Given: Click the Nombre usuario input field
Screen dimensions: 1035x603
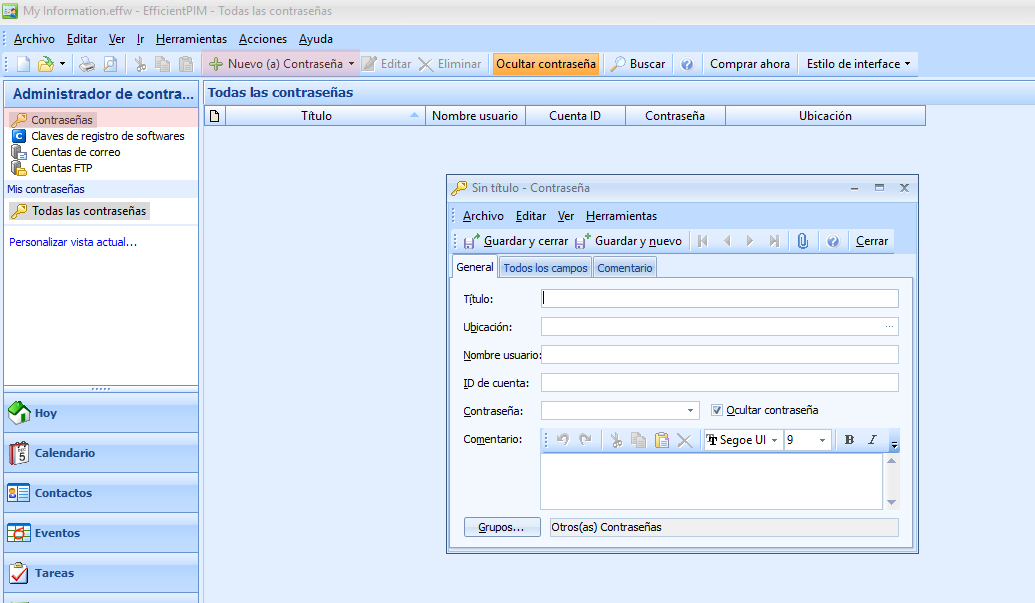Looking at the screenshot, I should pos(719,355).
